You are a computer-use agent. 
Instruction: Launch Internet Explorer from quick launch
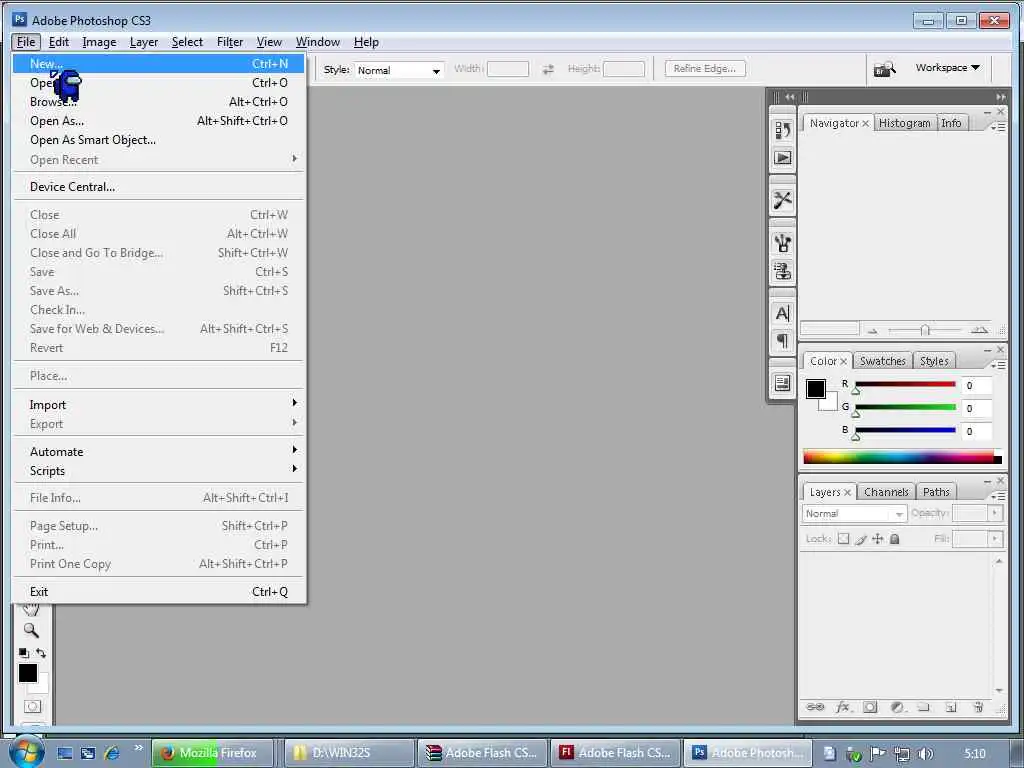[112, 753]
